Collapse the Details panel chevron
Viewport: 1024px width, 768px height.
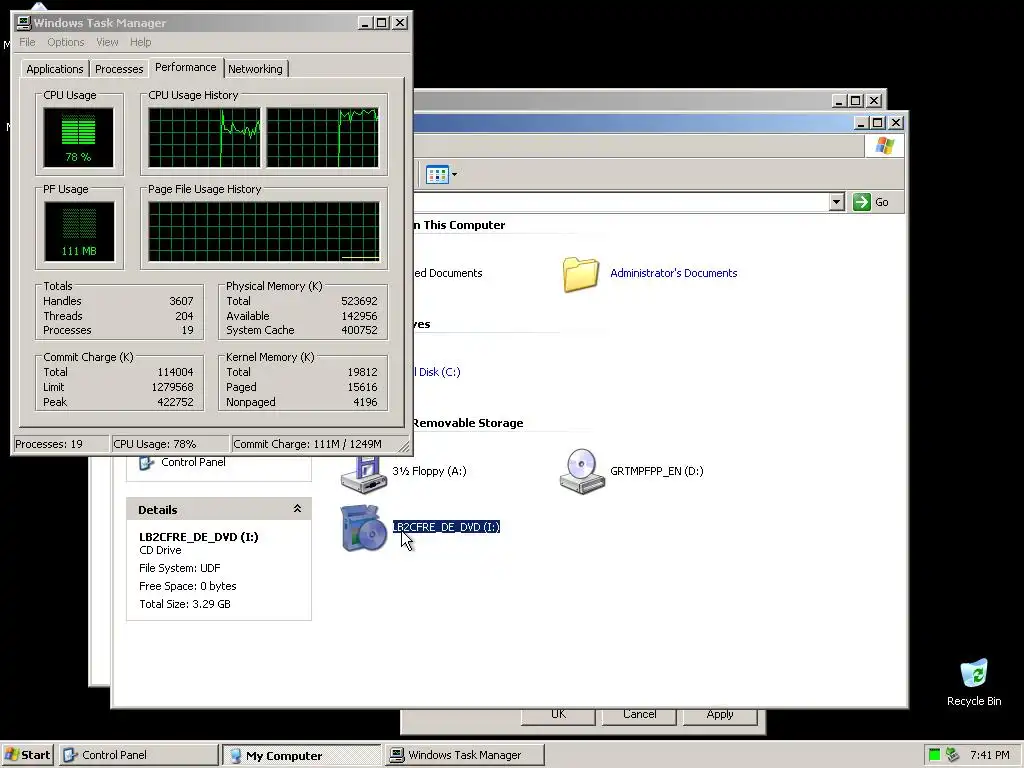tap(297, 509)
